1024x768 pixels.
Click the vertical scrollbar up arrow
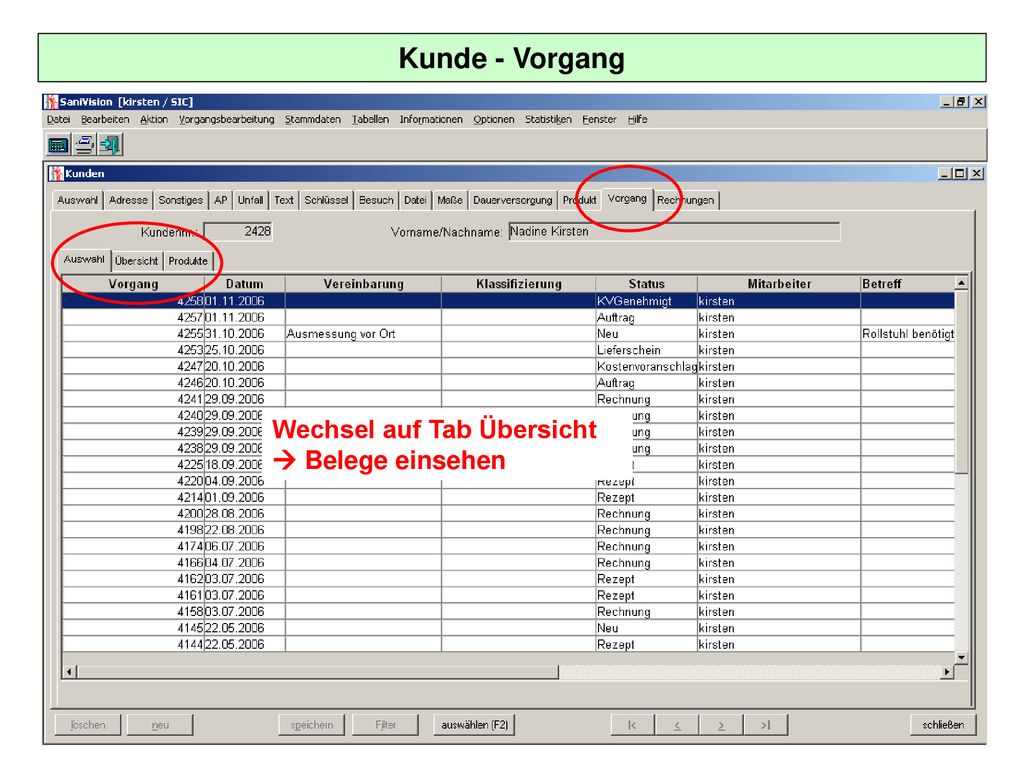[961, 283]
